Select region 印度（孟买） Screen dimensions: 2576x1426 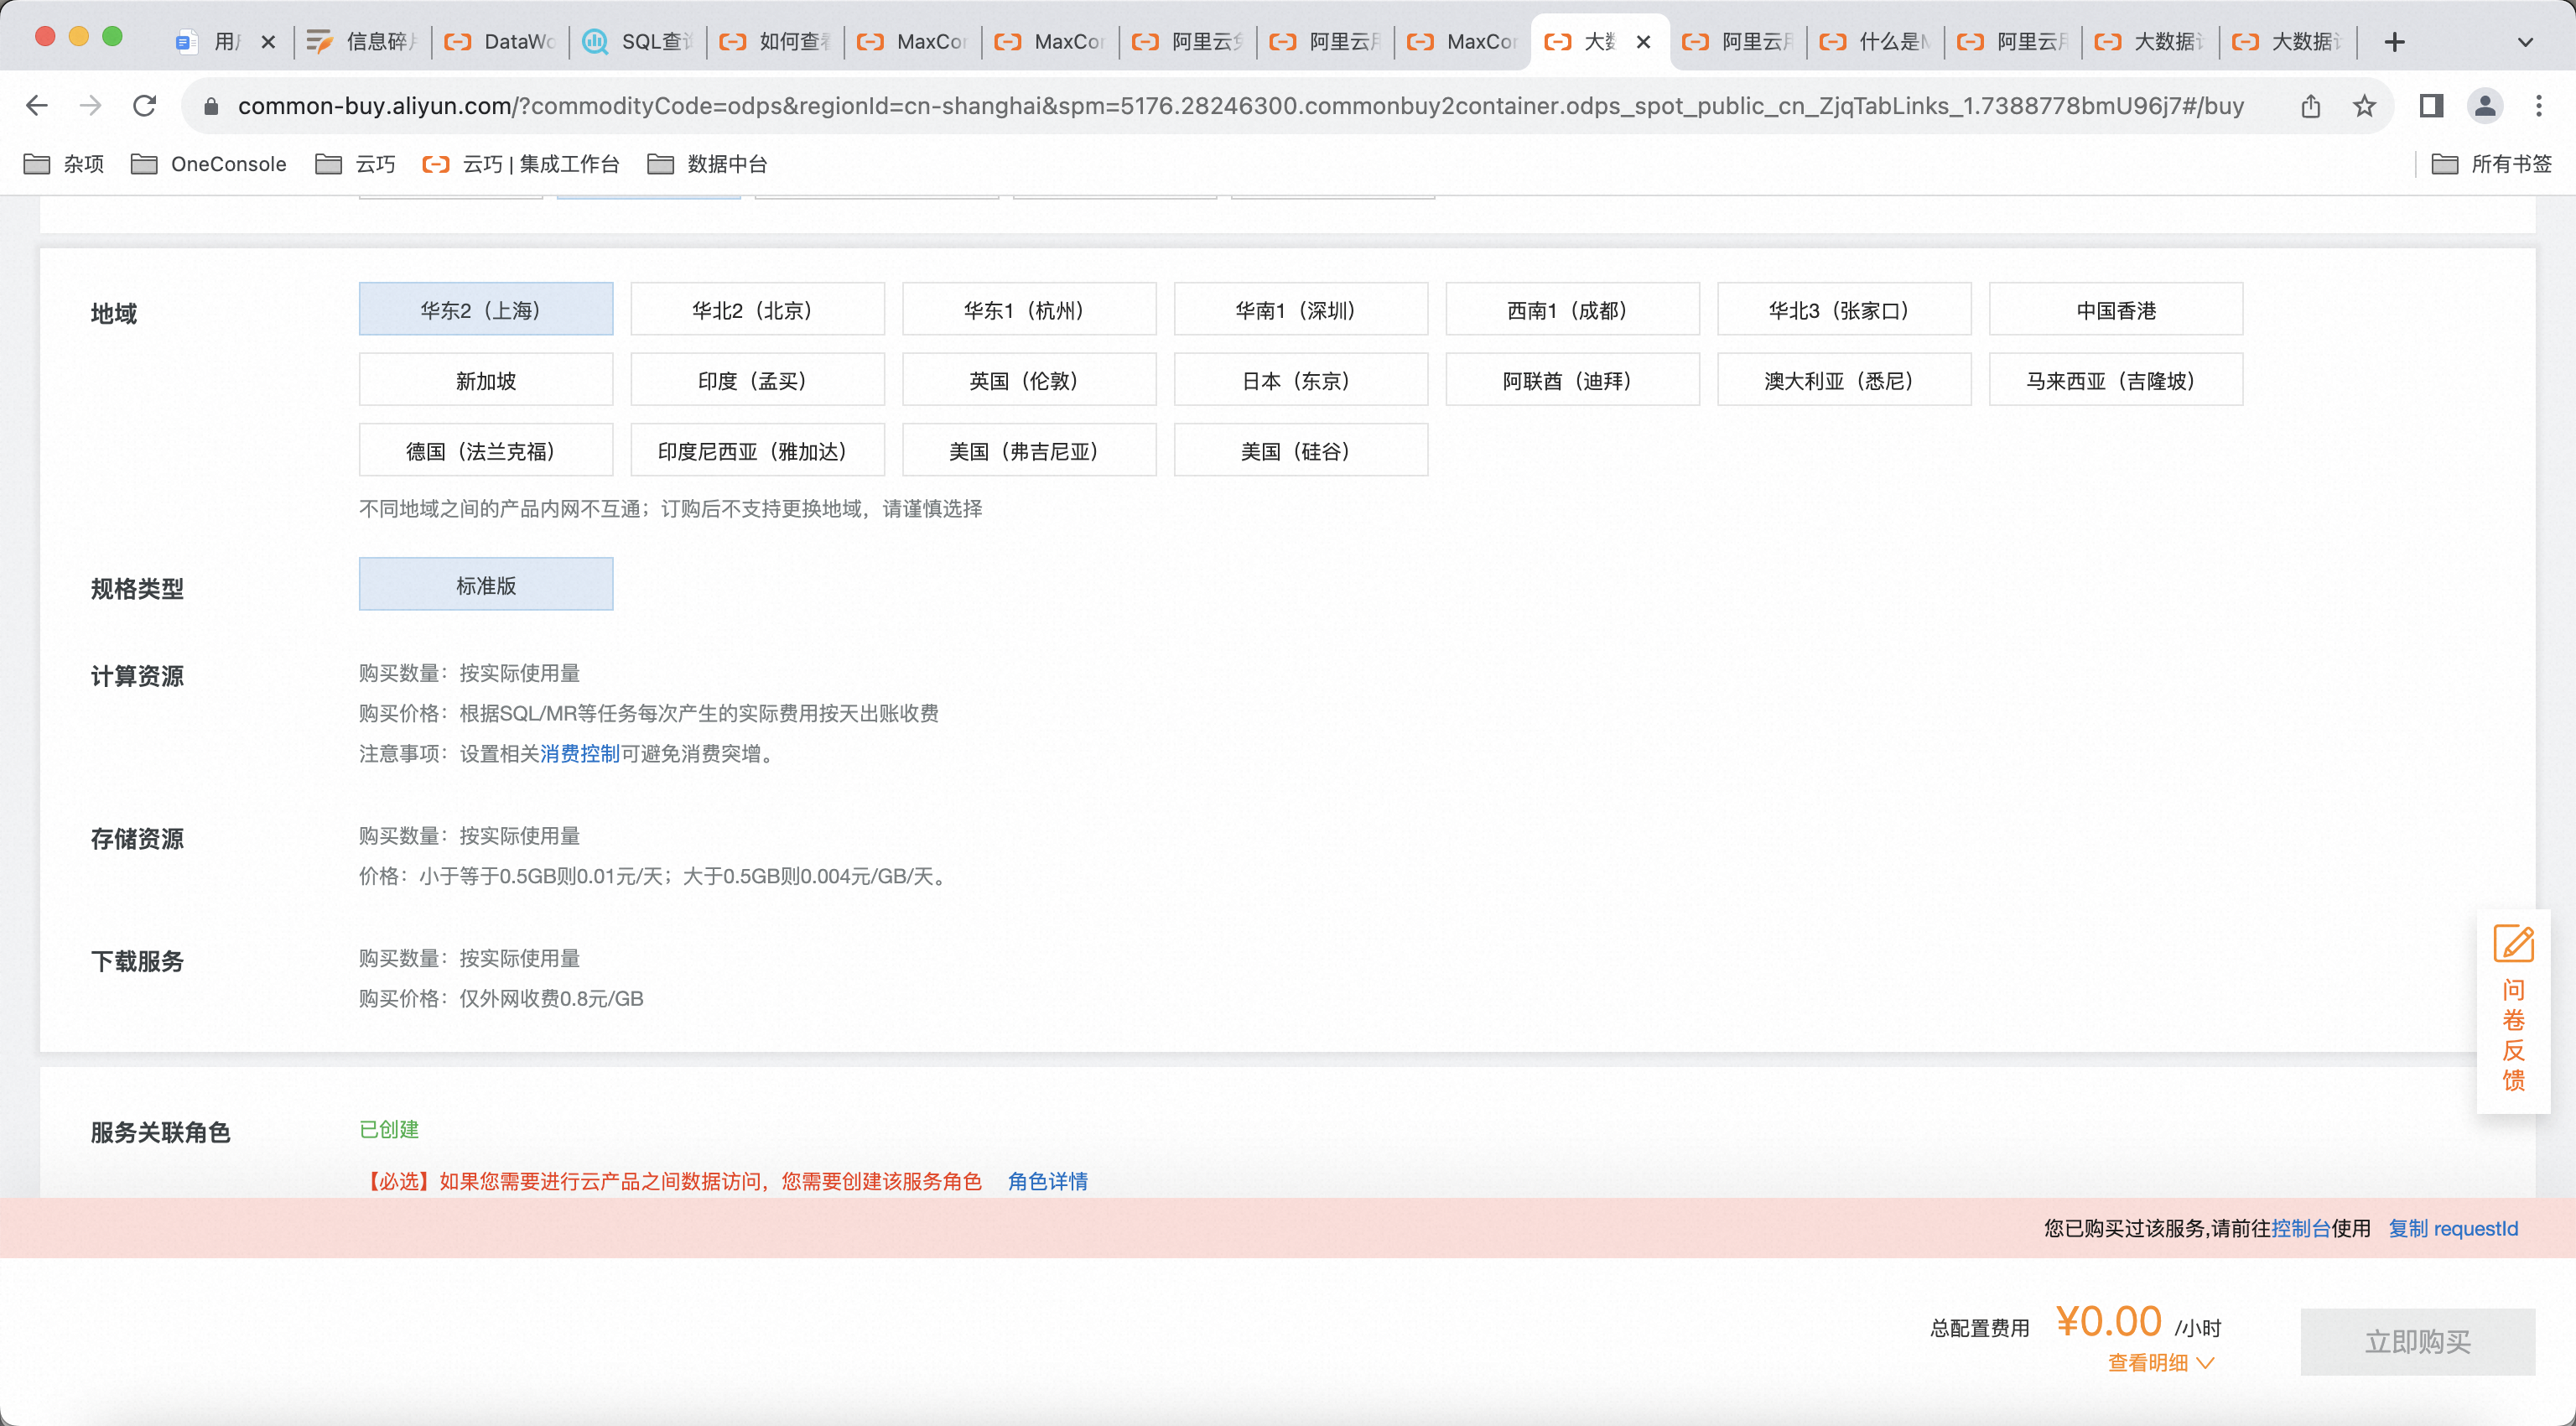click(x=757, y=379)
